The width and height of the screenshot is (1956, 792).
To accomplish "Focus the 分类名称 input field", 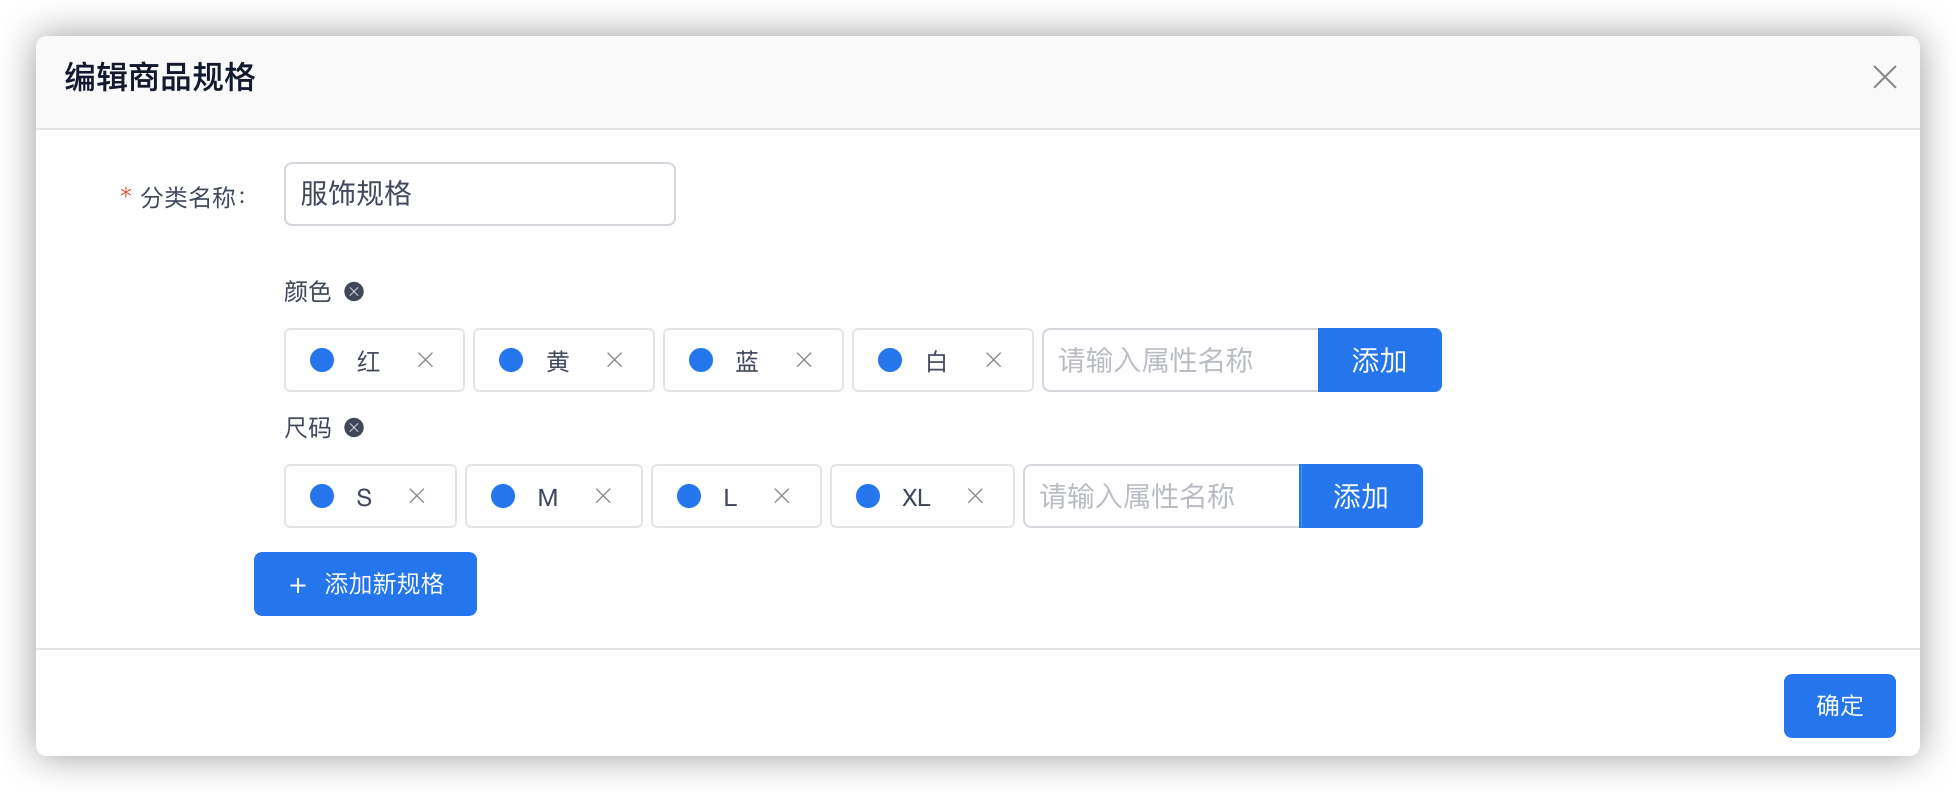I will [x=480, y=194].
